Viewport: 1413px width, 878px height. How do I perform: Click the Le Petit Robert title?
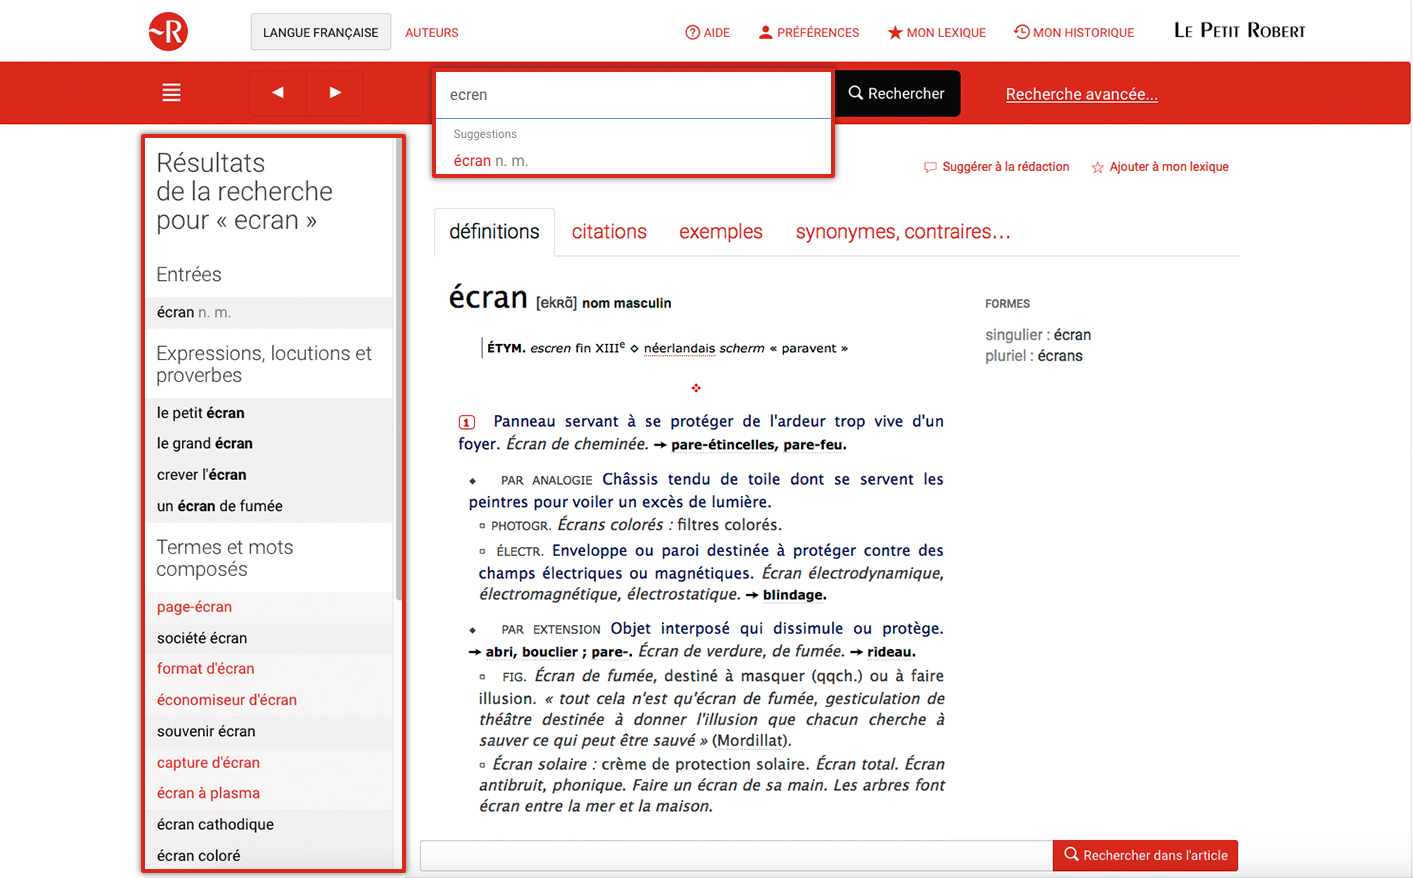pos(1240,31)
